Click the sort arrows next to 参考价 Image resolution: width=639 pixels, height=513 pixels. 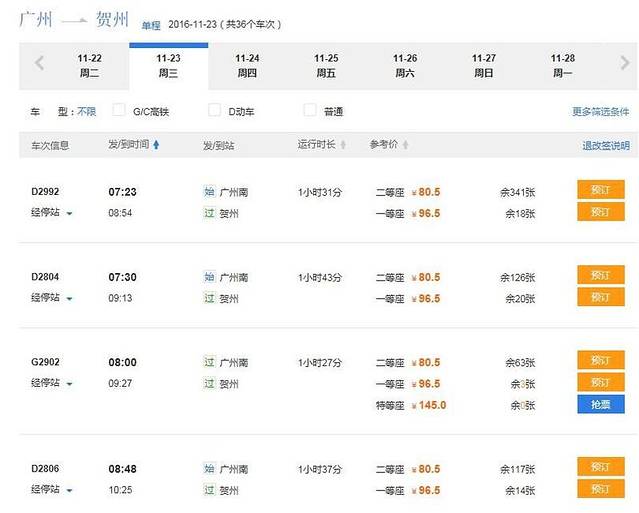(x=405, y=145)
